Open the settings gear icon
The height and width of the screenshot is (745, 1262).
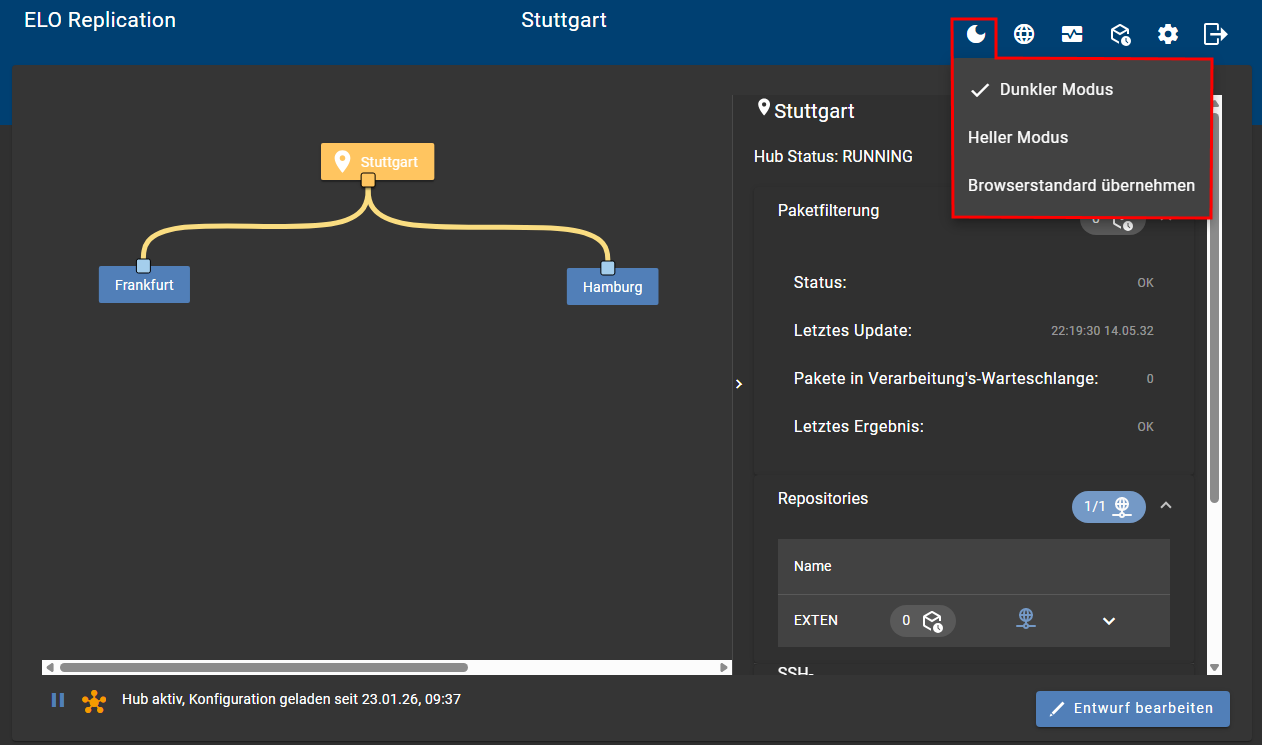tap(1168, 35)
